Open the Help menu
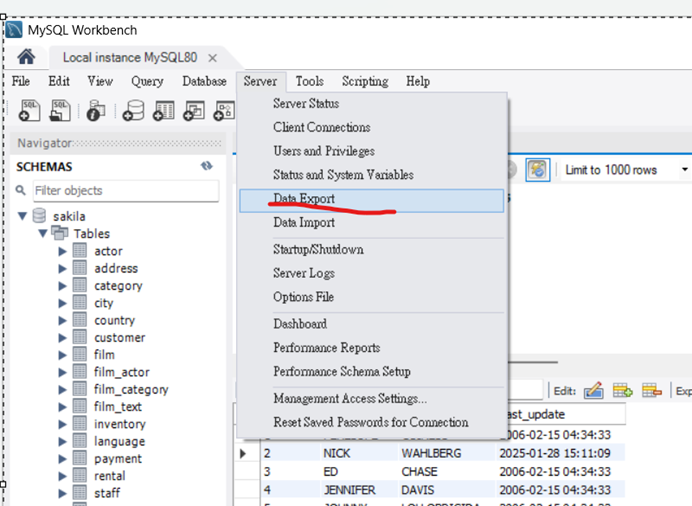This screenshot has width=692, height=506. coord(417,81)
